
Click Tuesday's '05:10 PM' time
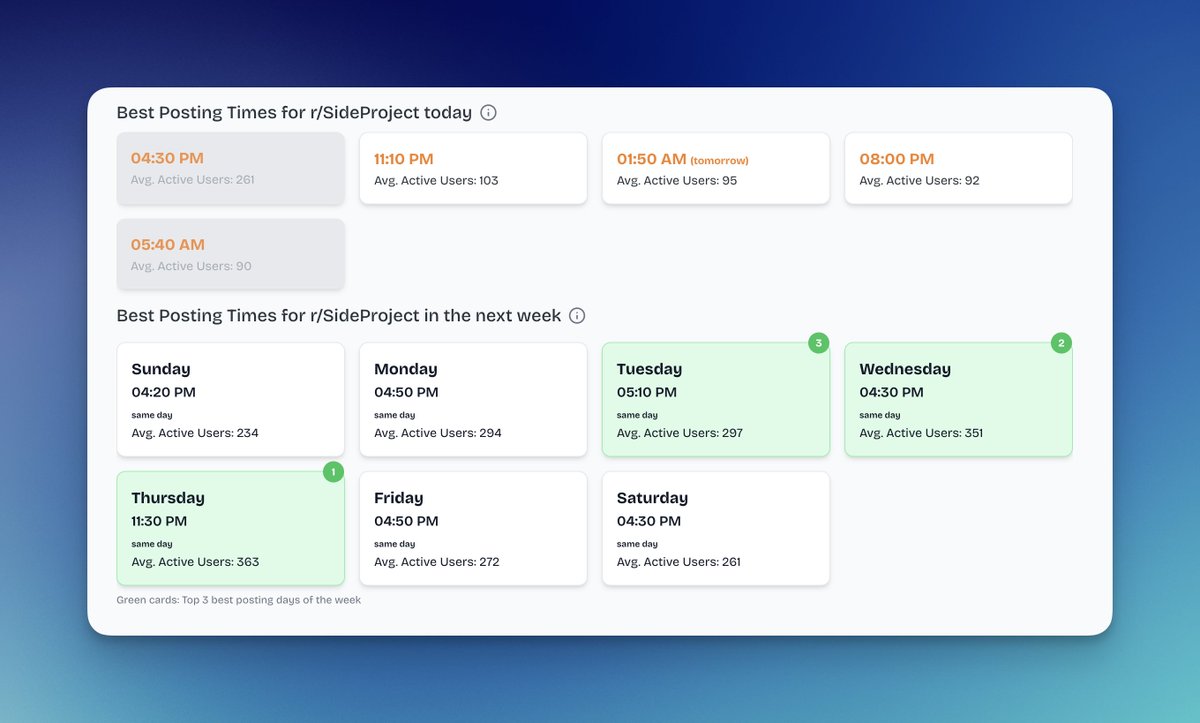tap(647, 392)
